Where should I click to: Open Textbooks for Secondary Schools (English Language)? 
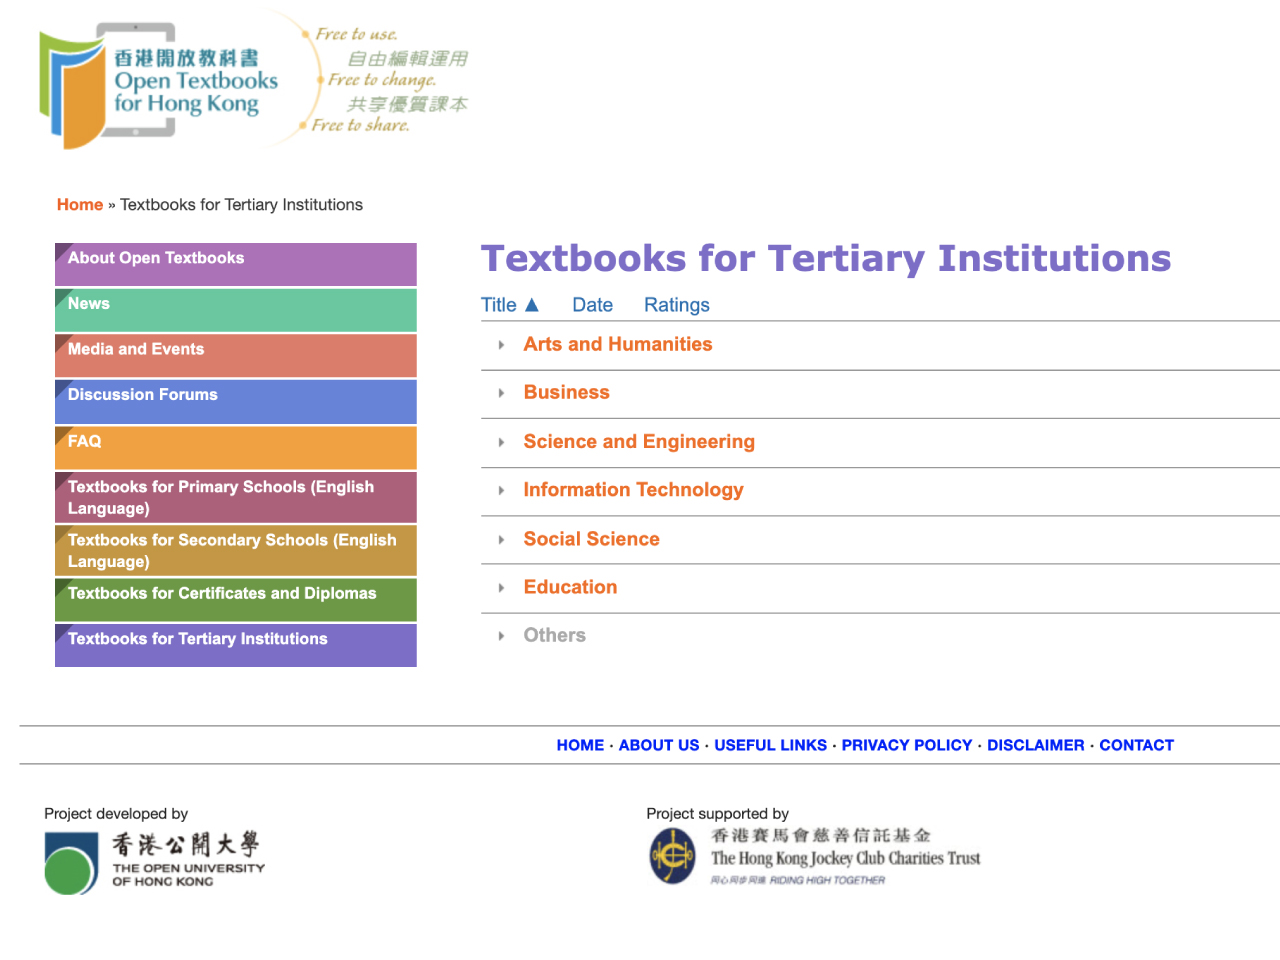tap(236, 550)
